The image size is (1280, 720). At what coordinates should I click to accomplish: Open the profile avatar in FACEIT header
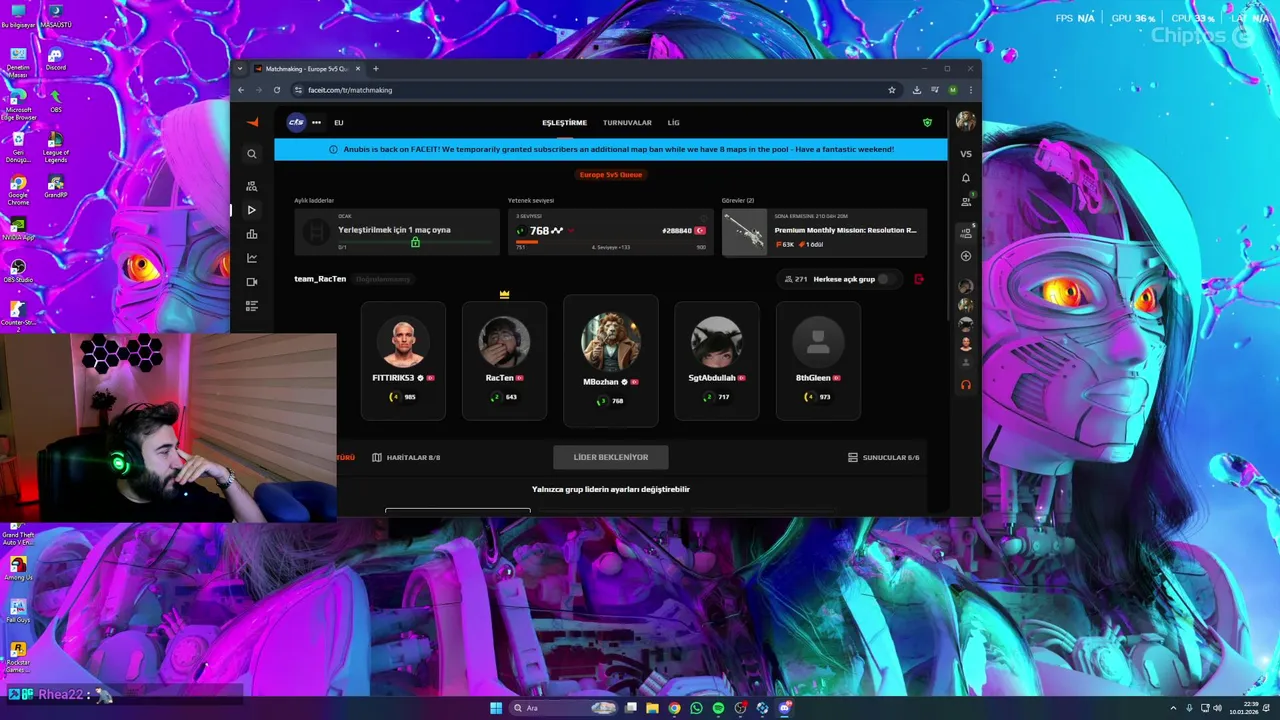click(x=965, y=122)
